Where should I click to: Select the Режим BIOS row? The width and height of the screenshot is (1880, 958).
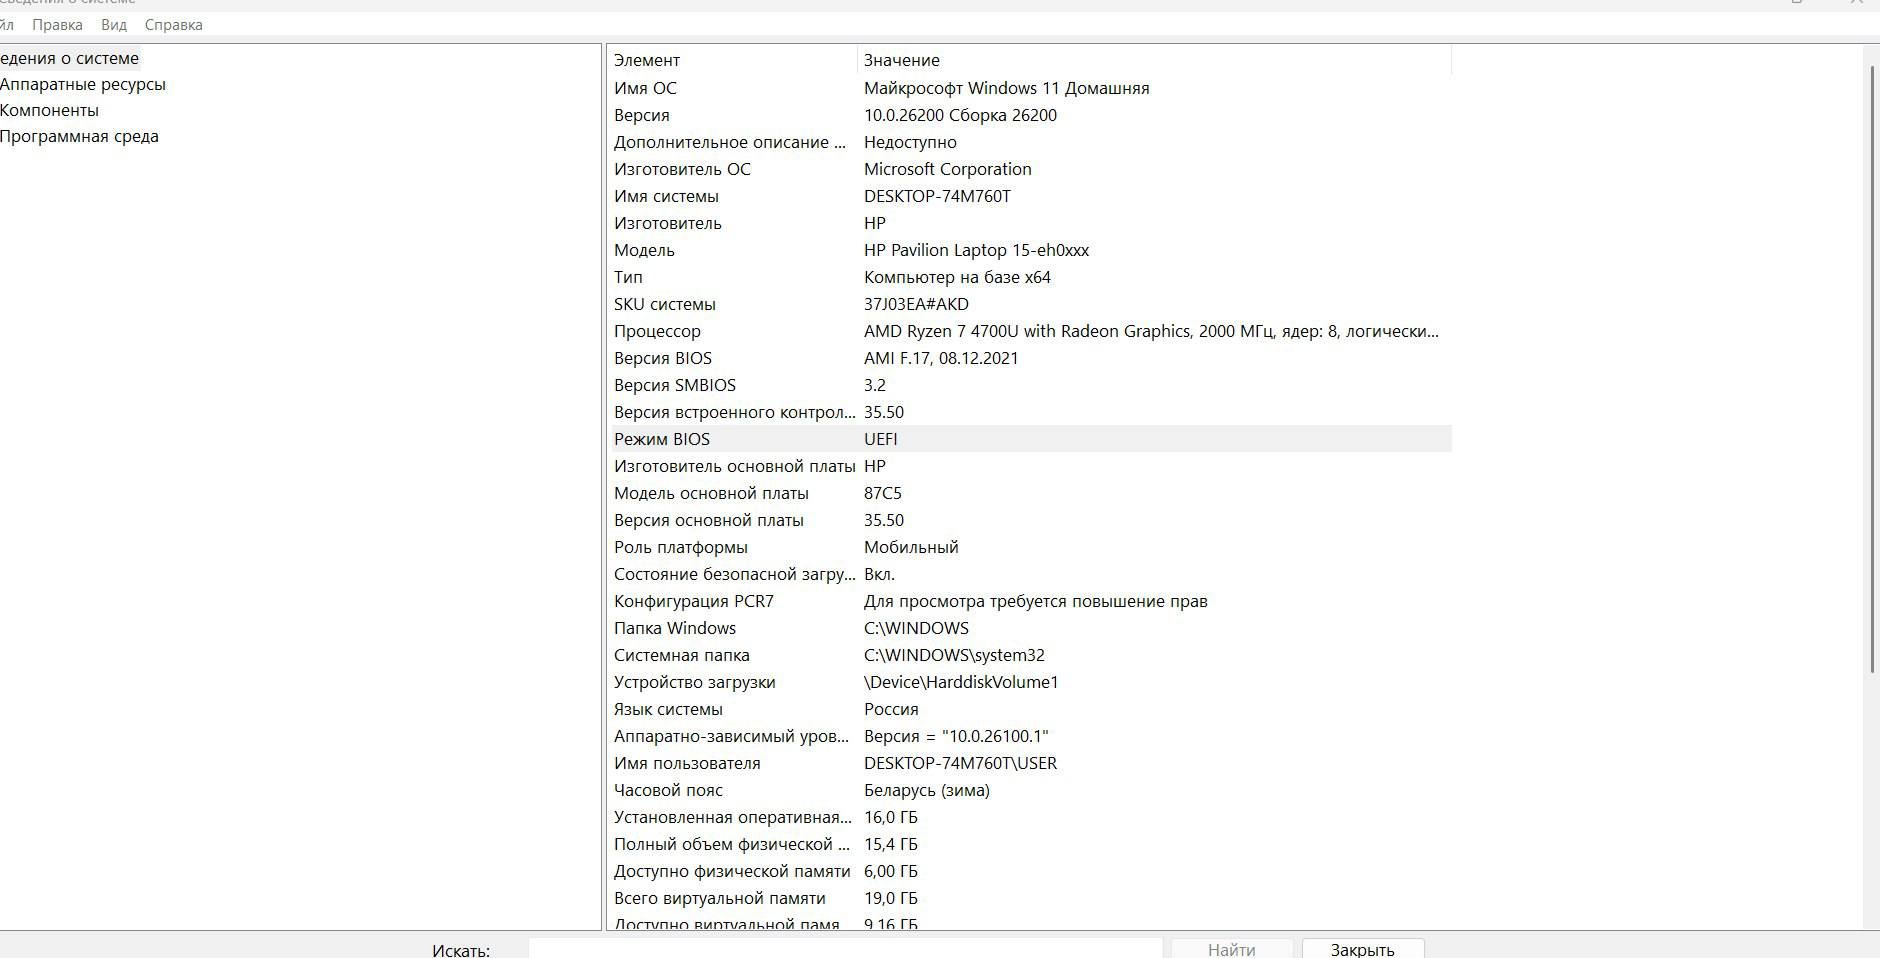coord(1031,439)
